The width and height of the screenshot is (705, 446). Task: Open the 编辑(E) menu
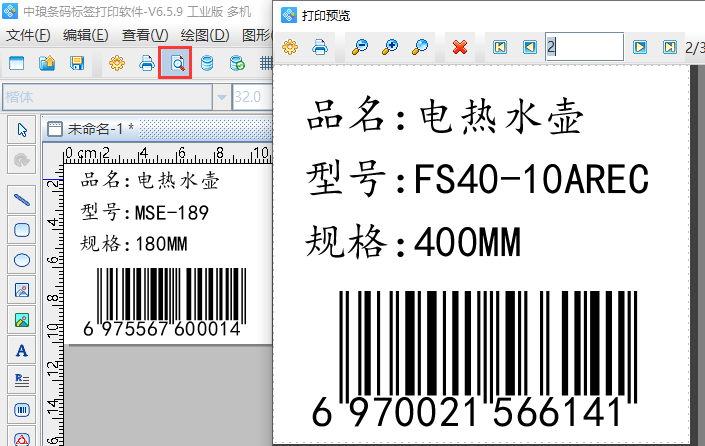85,35
